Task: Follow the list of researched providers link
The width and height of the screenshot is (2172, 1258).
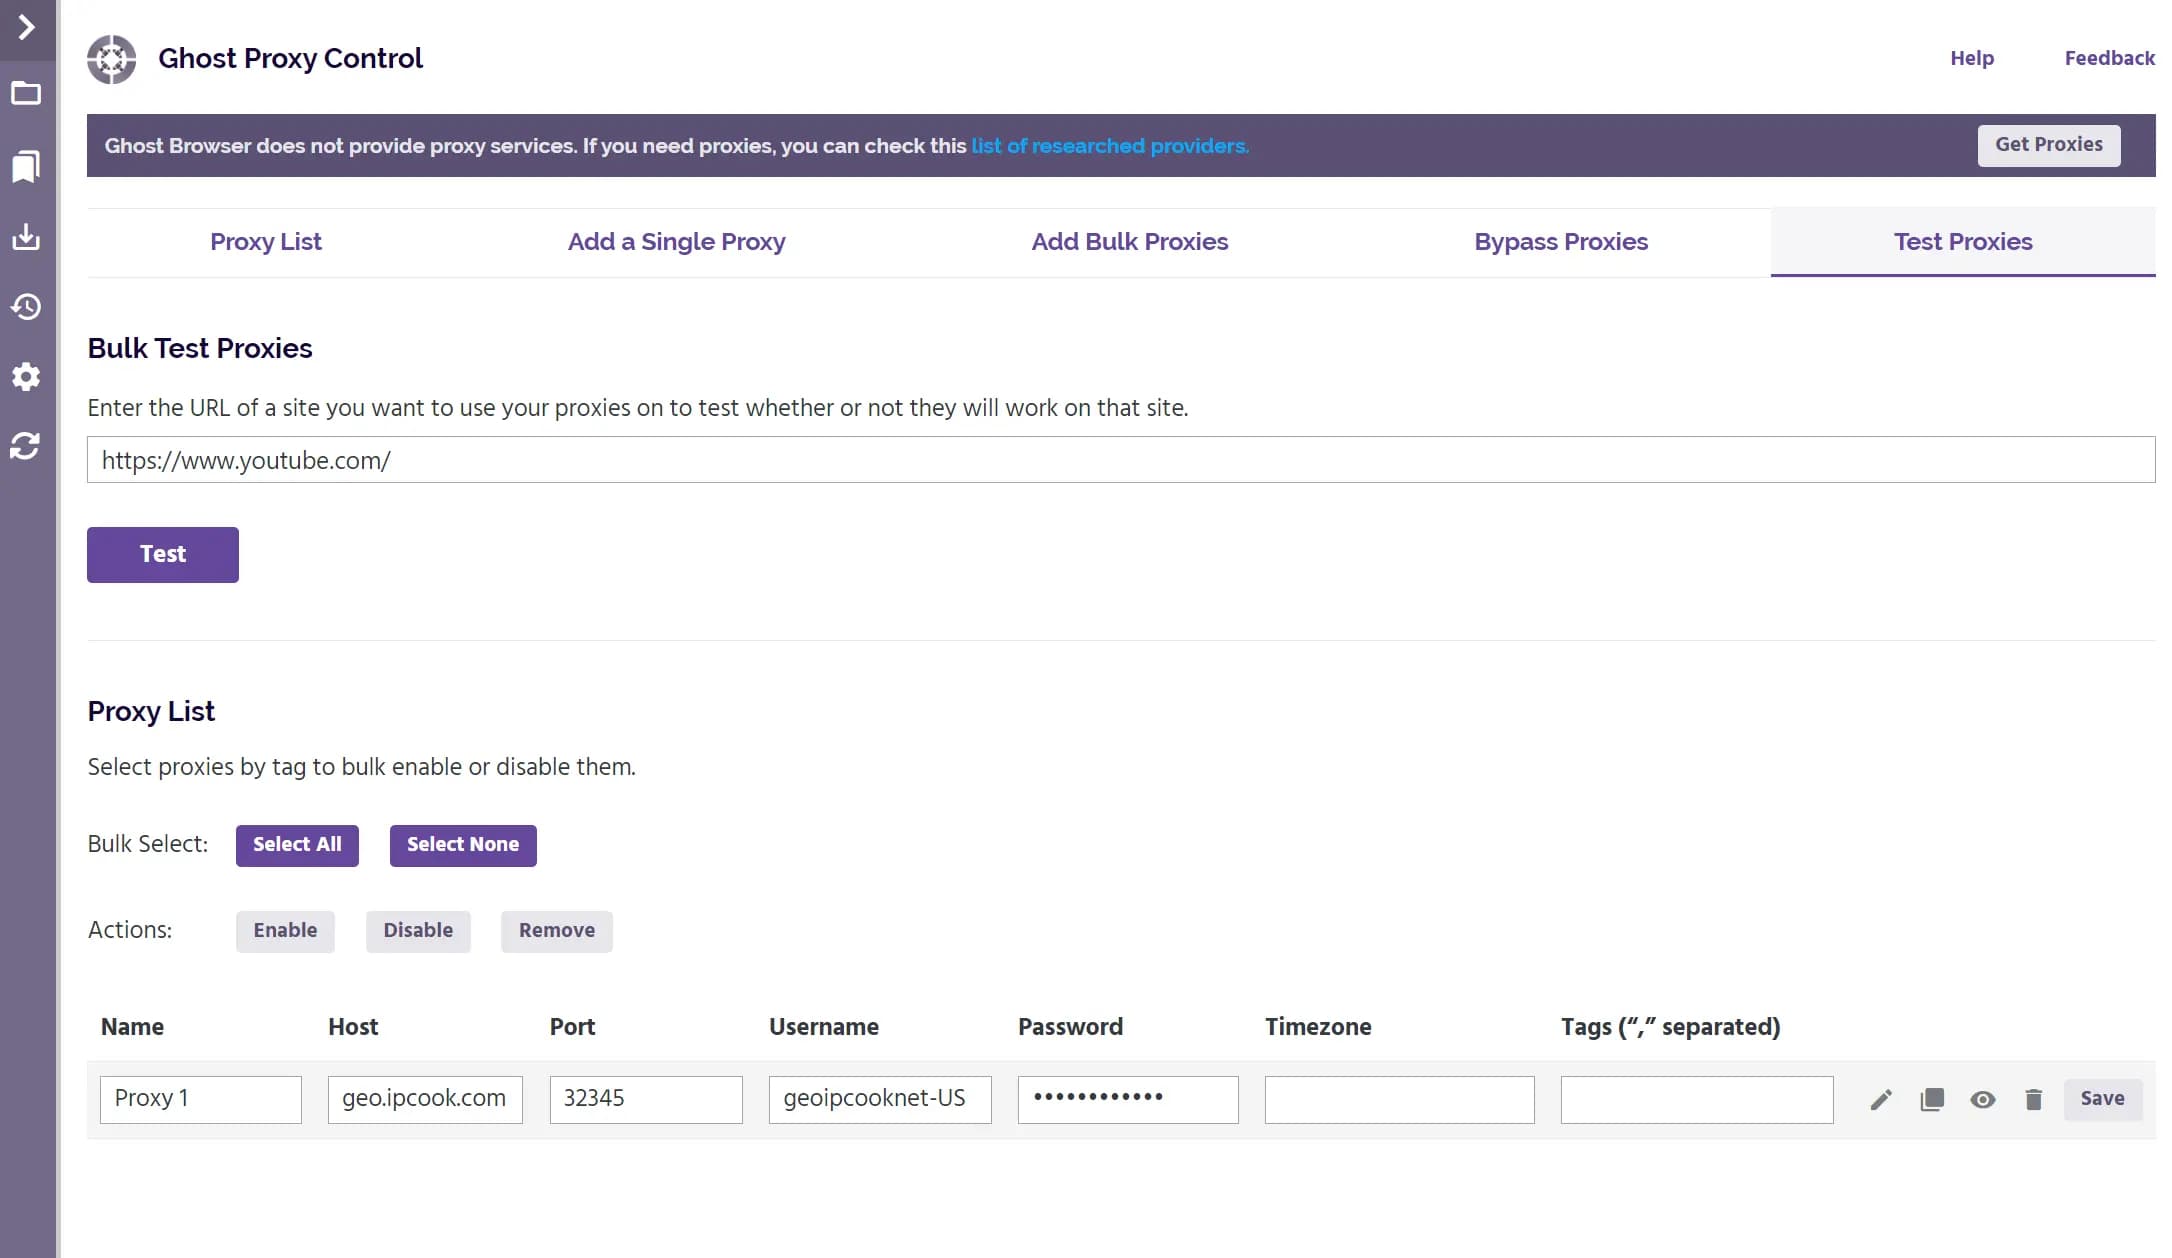Action: (1109, 146)
